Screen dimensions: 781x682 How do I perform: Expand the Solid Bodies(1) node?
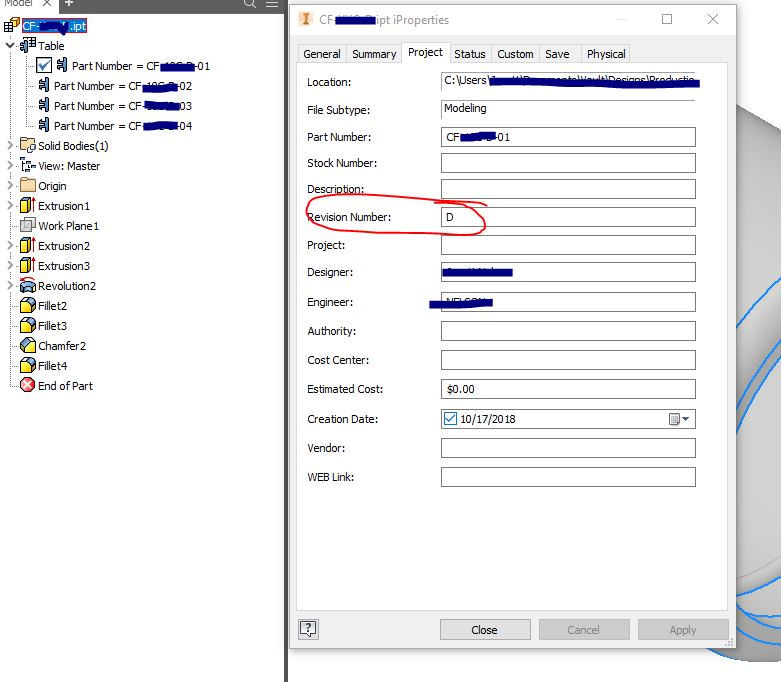(10, 145)
